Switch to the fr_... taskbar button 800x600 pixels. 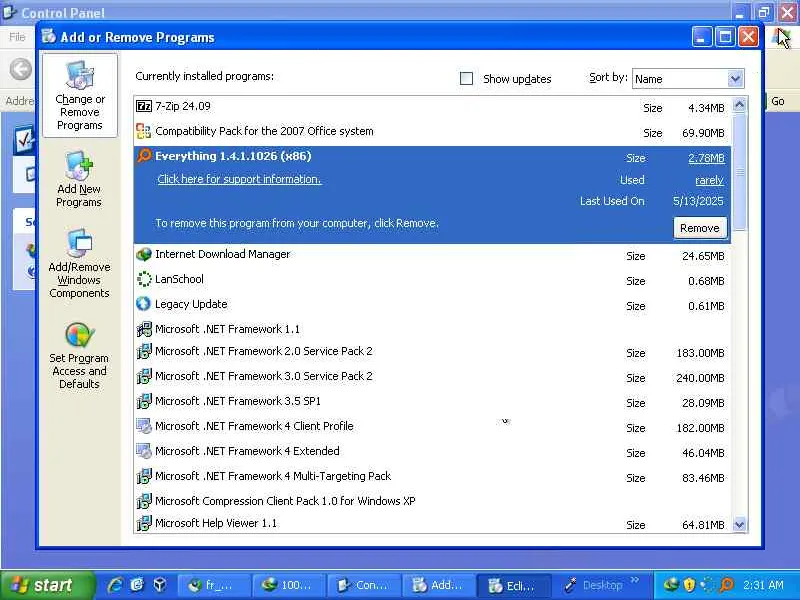click(x=214, y=585)
